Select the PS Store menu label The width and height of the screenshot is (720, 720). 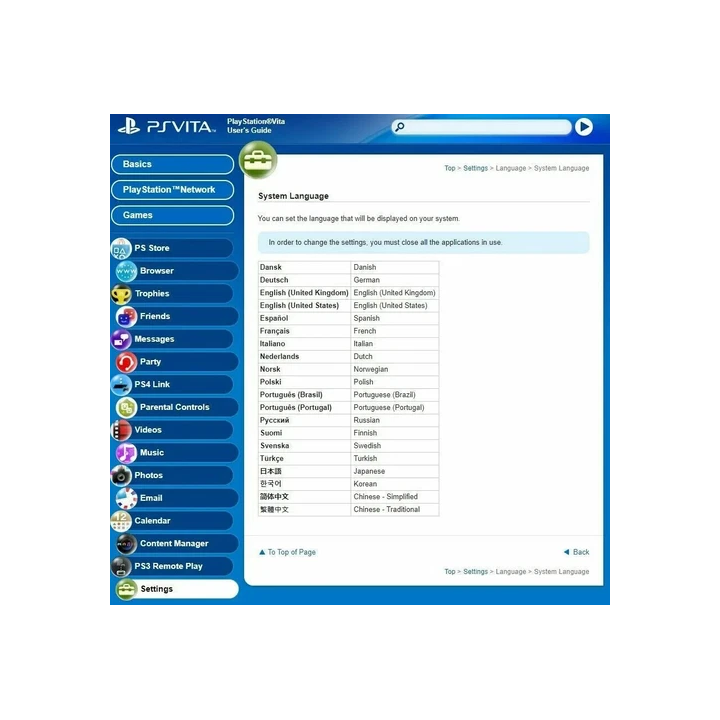tap(152, 248)
